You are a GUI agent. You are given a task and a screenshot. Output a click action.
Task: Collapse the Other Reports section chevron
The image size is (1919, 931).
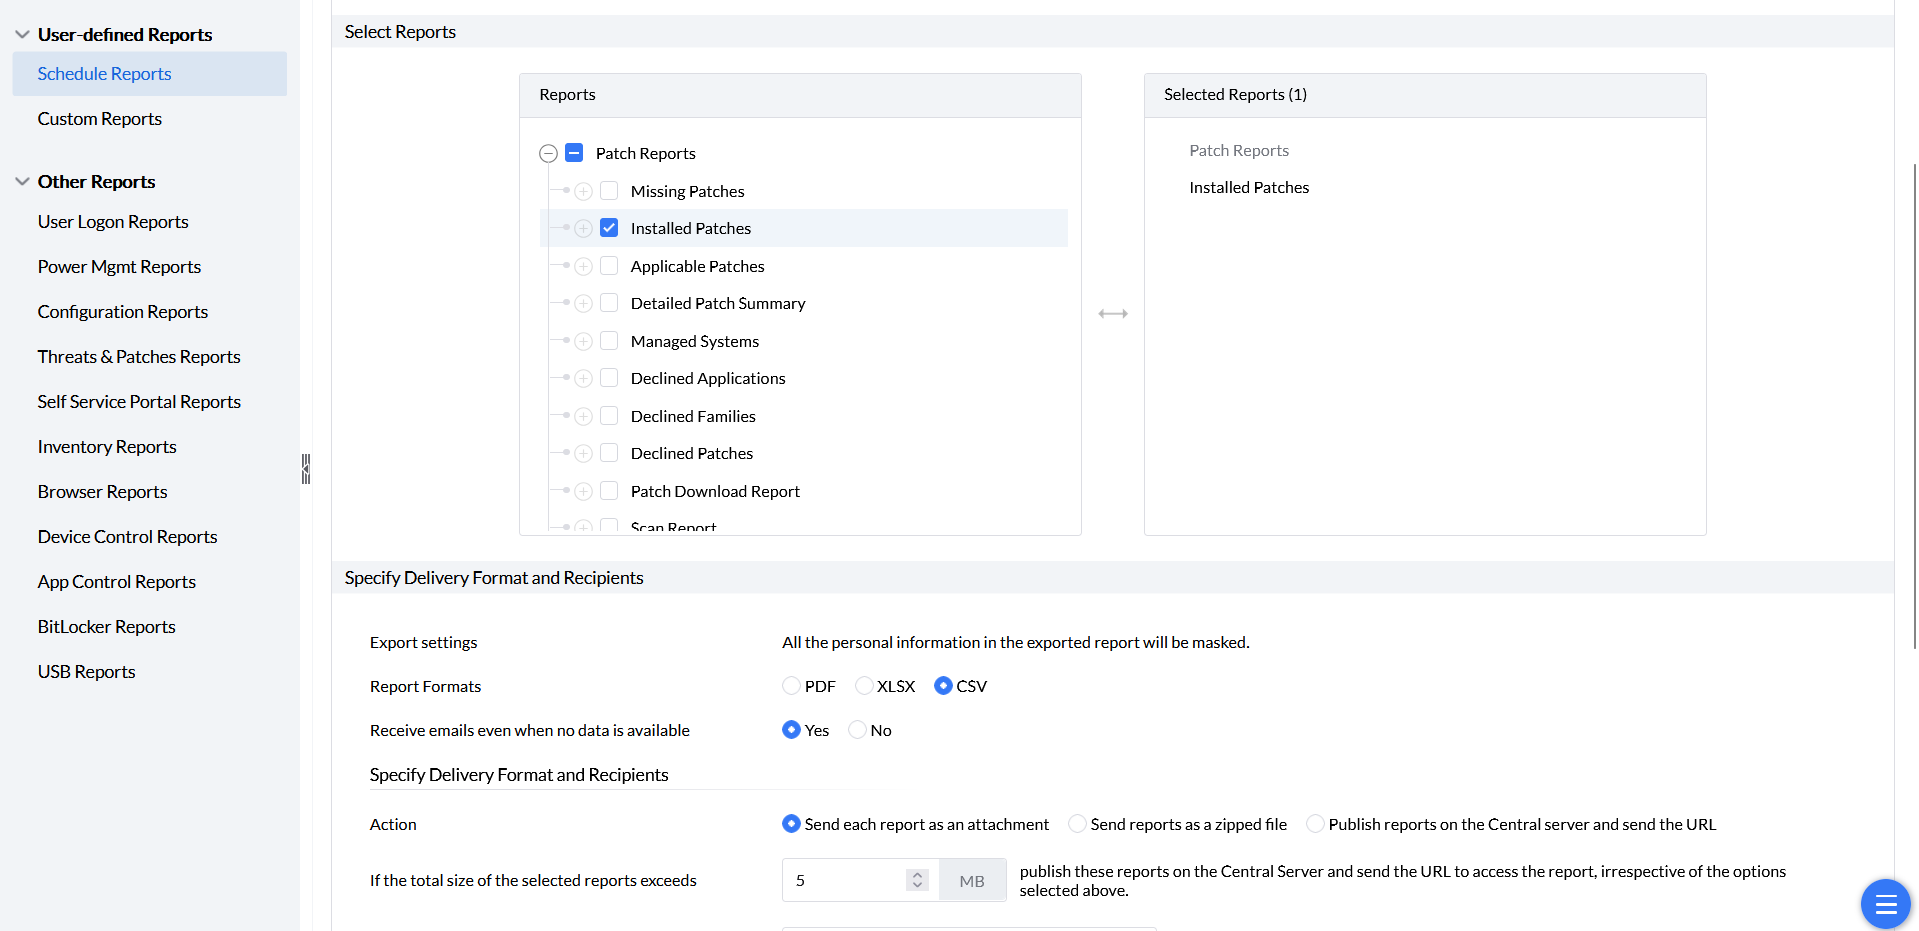coord(22,182)
